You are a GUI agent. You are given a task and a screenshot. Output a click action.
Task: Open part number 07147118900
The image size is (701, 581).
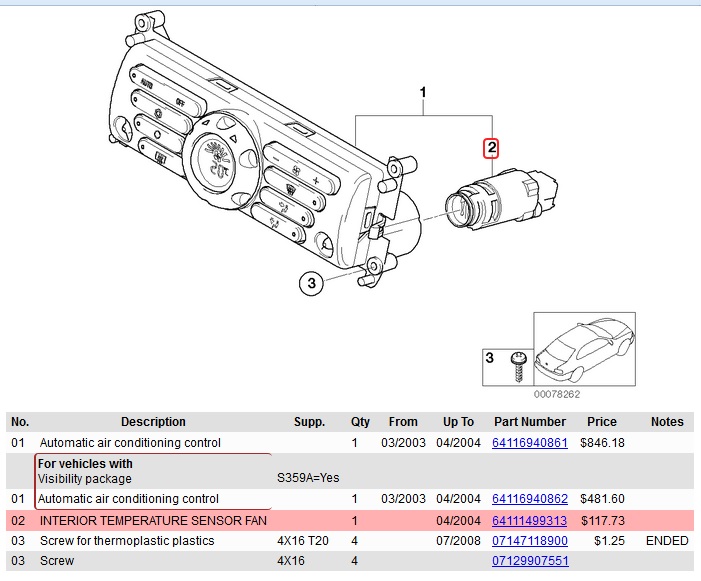530,541
